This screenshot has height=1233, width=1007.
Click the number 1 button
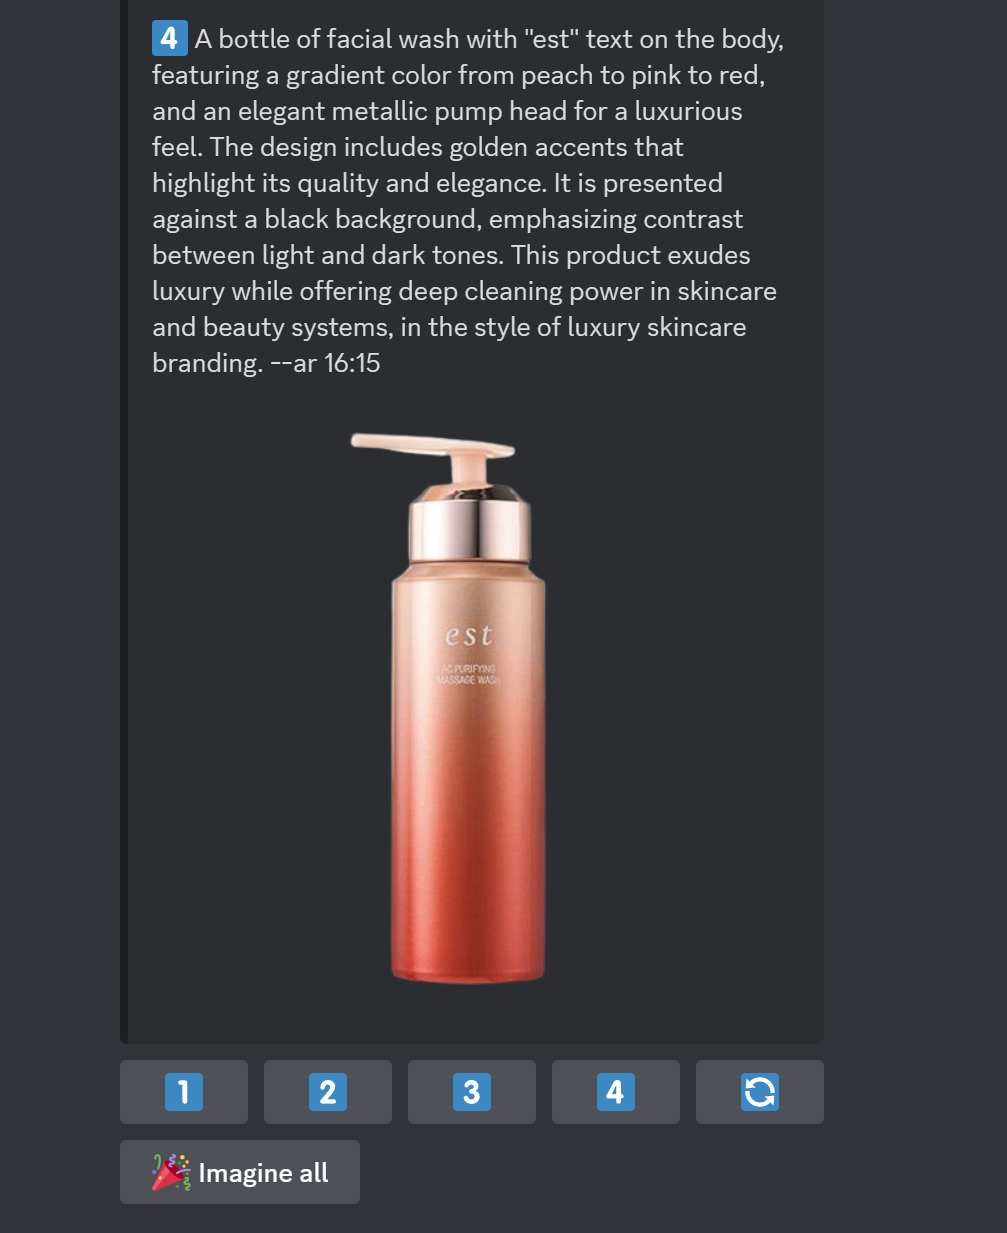(x=184, y=1092)
